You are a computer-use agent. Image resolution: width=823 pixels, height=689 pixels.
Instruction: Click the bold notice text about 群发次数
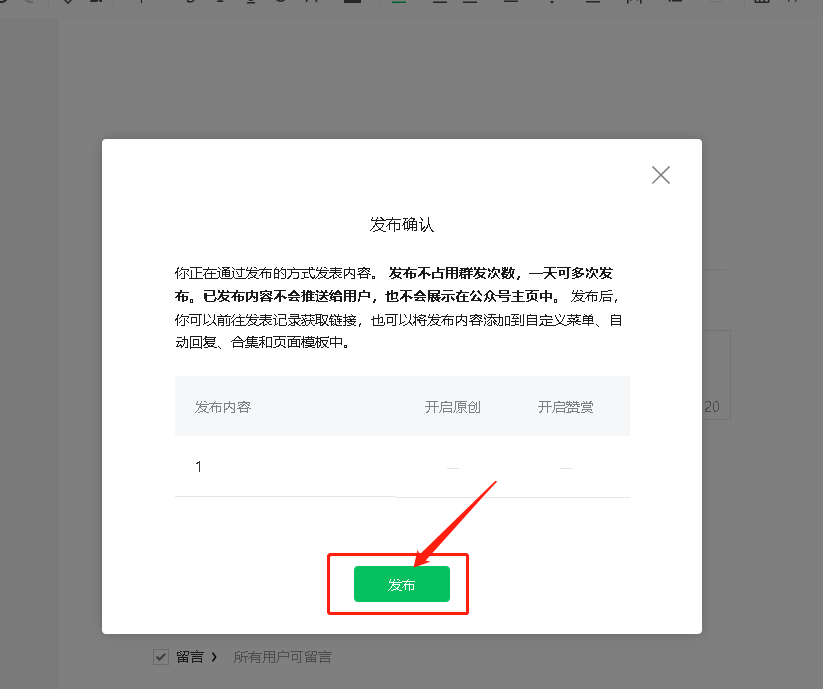394,284
